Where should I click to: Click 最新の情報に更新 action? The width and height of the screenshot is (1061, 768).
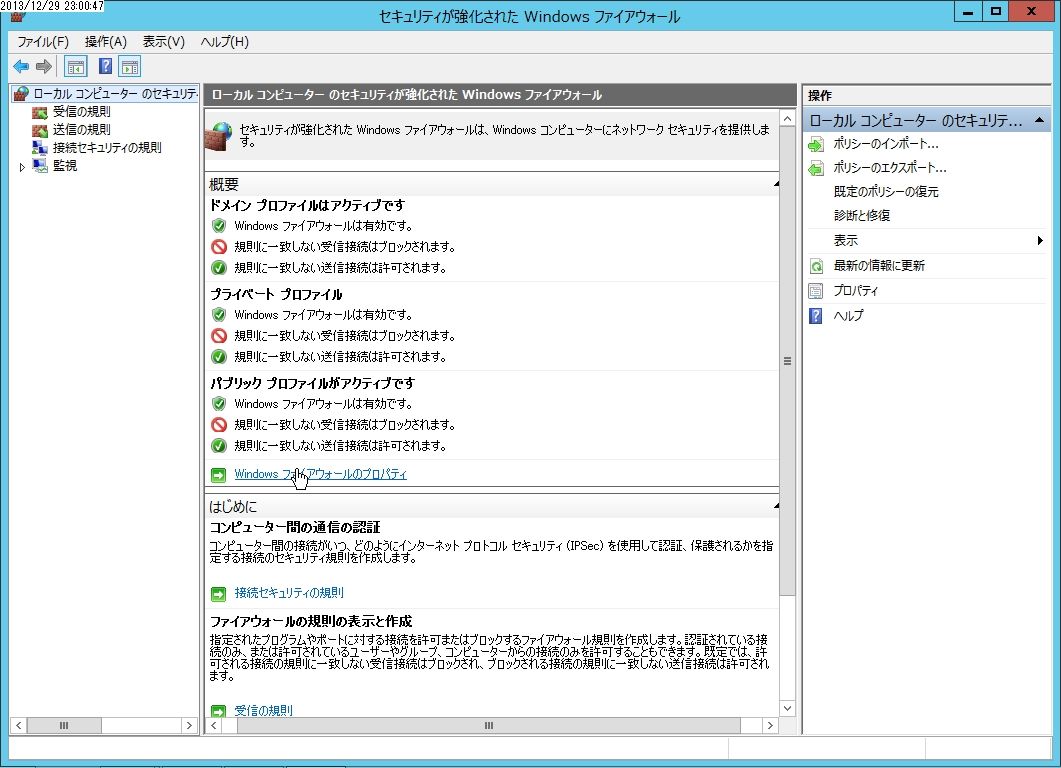879,265
